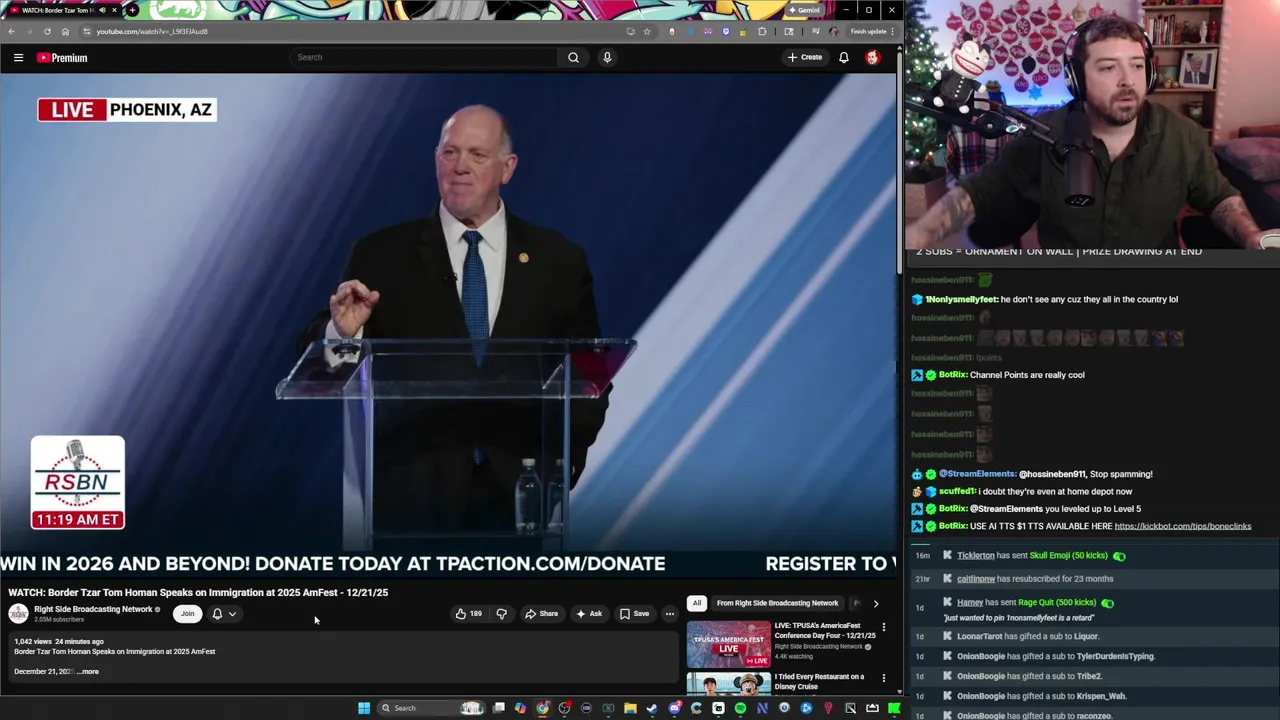The image size is (1280, 720).
Task: Click caitlinoww username in the activity feed
Action: [x=976, y=579]
